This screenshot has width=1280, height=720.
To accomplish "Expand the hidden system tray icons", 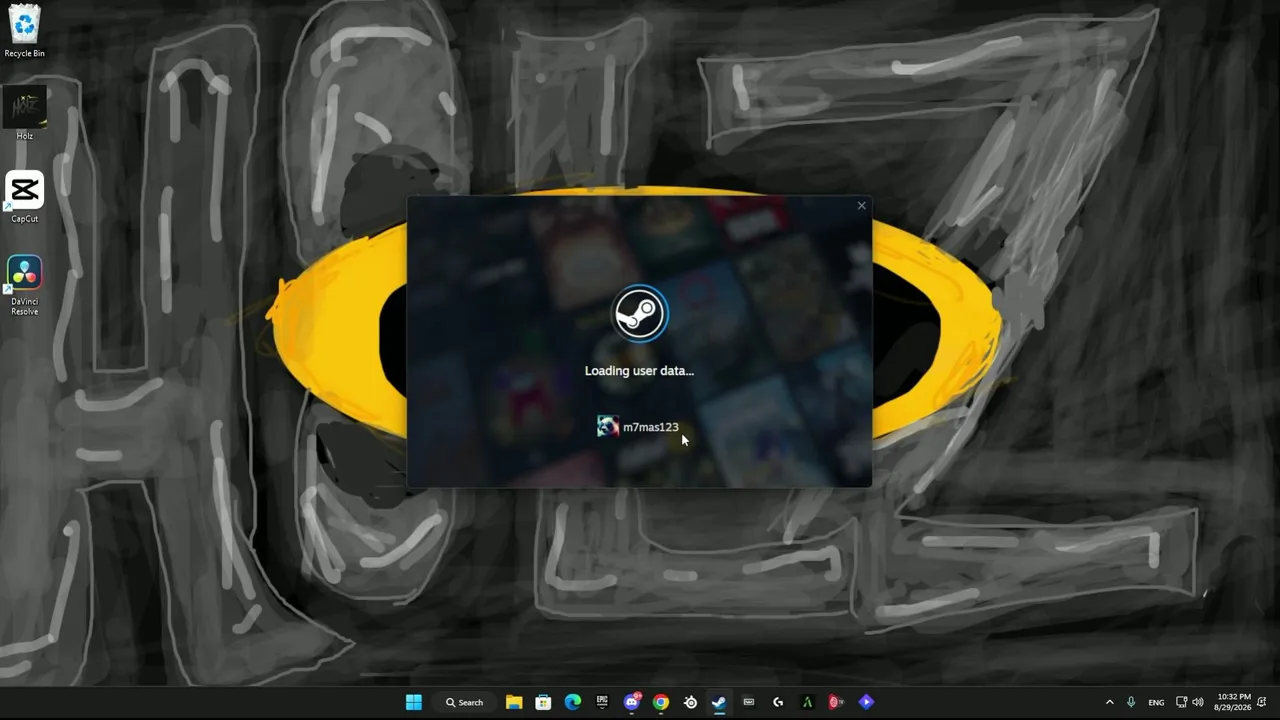I will tap(1109, 702).
